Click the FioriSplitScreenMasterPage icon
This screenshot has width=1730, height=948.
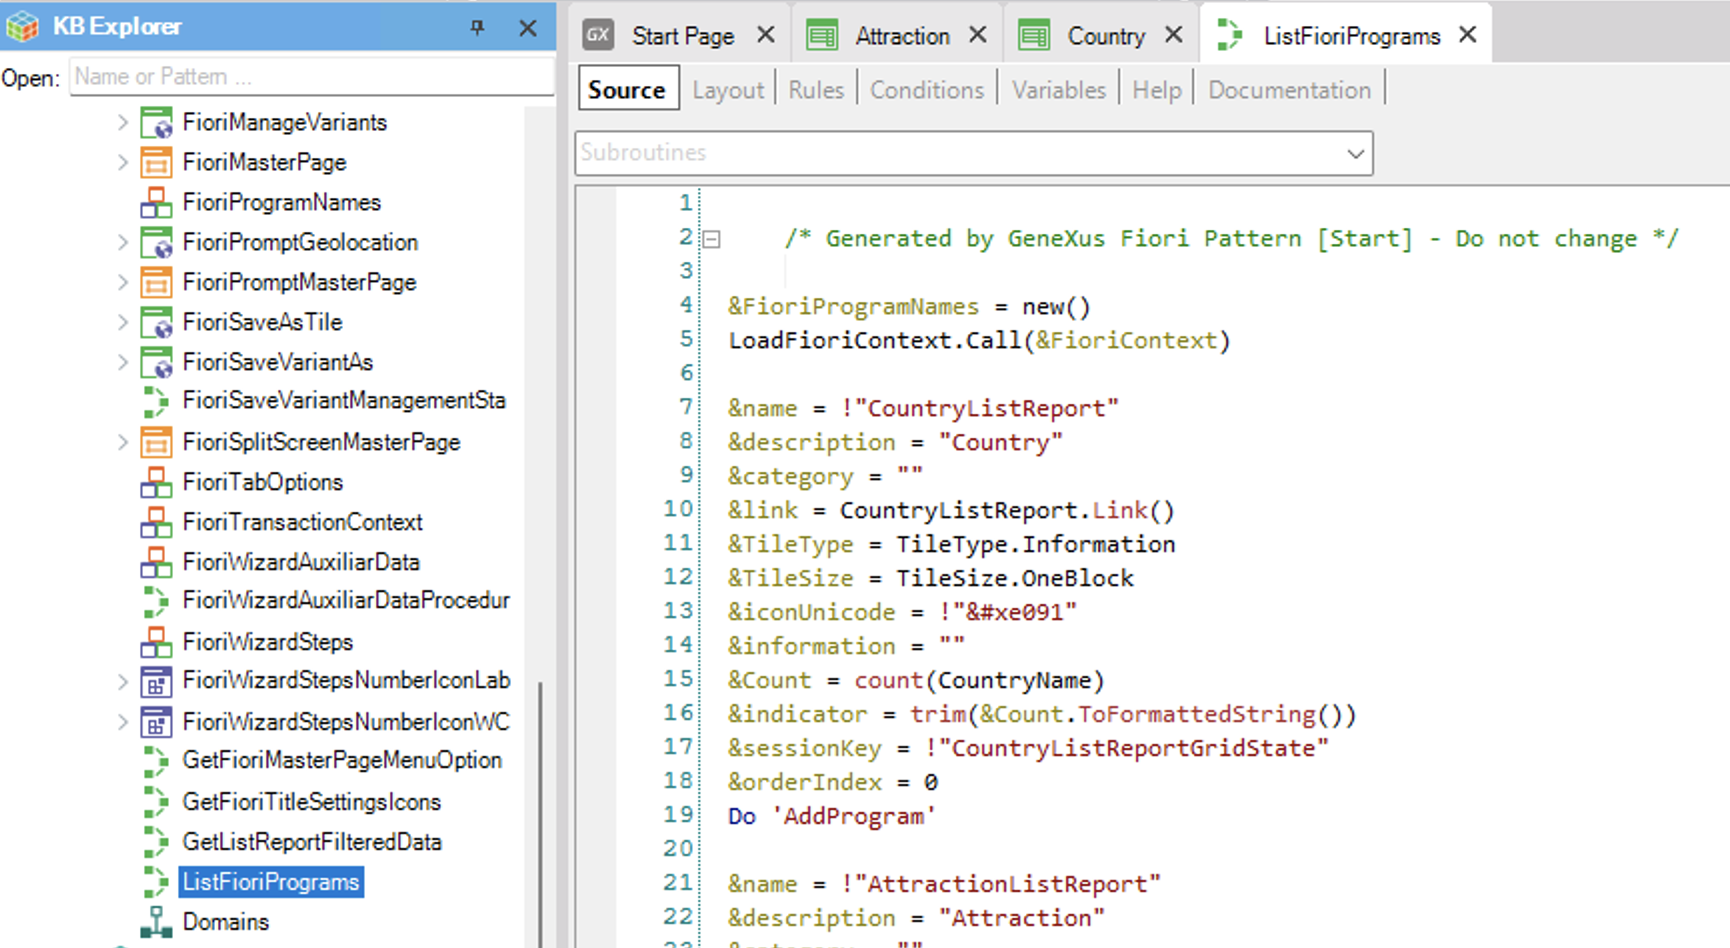tap(156, 442)
